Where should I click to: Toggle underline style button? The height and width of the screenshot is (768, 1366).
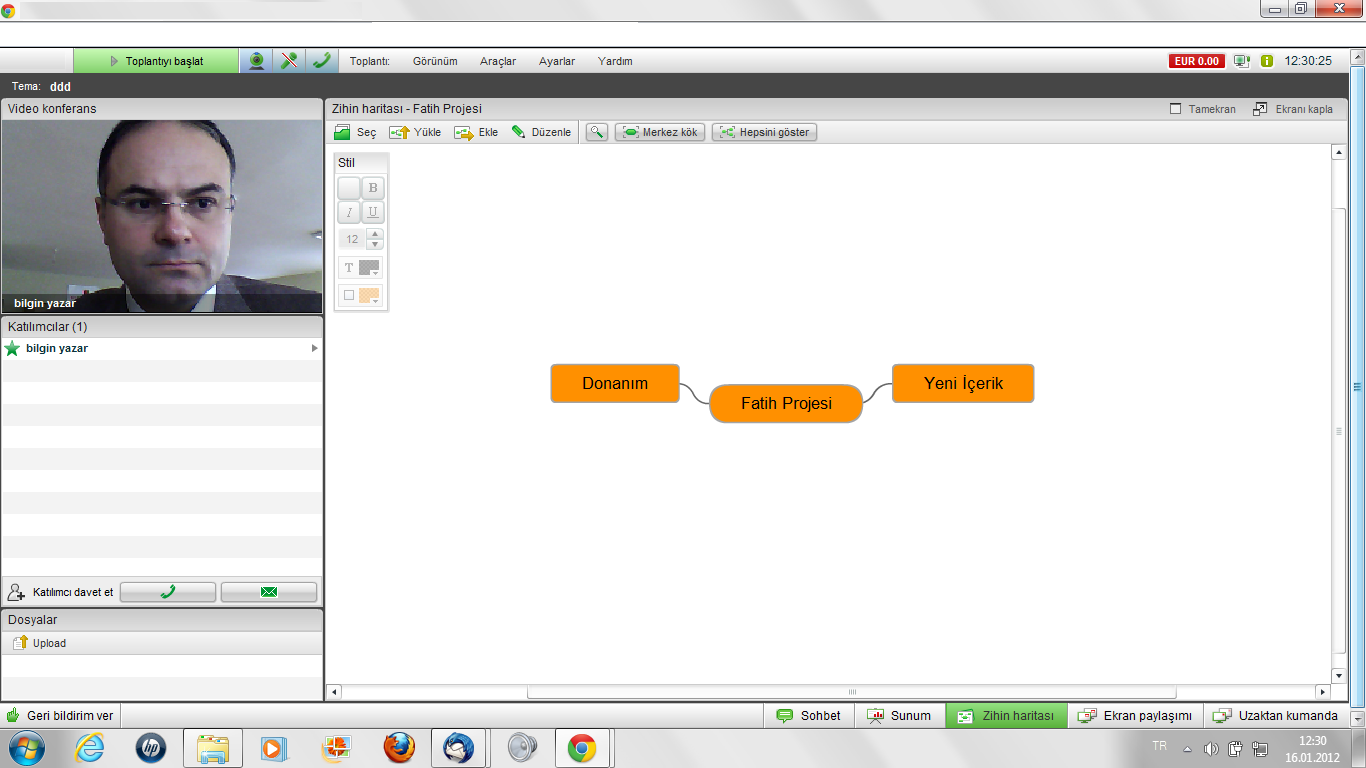pyautogui.click(x=373, y=212)
